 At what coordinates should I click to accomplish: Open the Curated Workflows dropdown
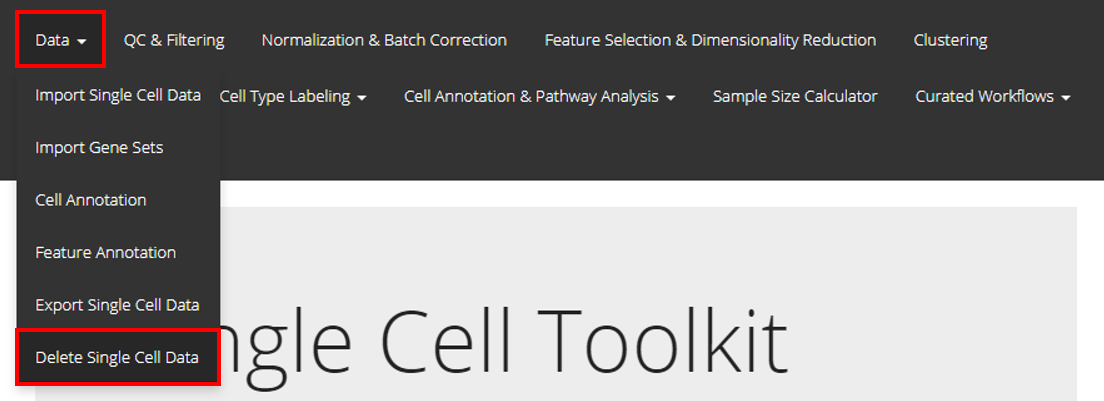coord(992,96)
